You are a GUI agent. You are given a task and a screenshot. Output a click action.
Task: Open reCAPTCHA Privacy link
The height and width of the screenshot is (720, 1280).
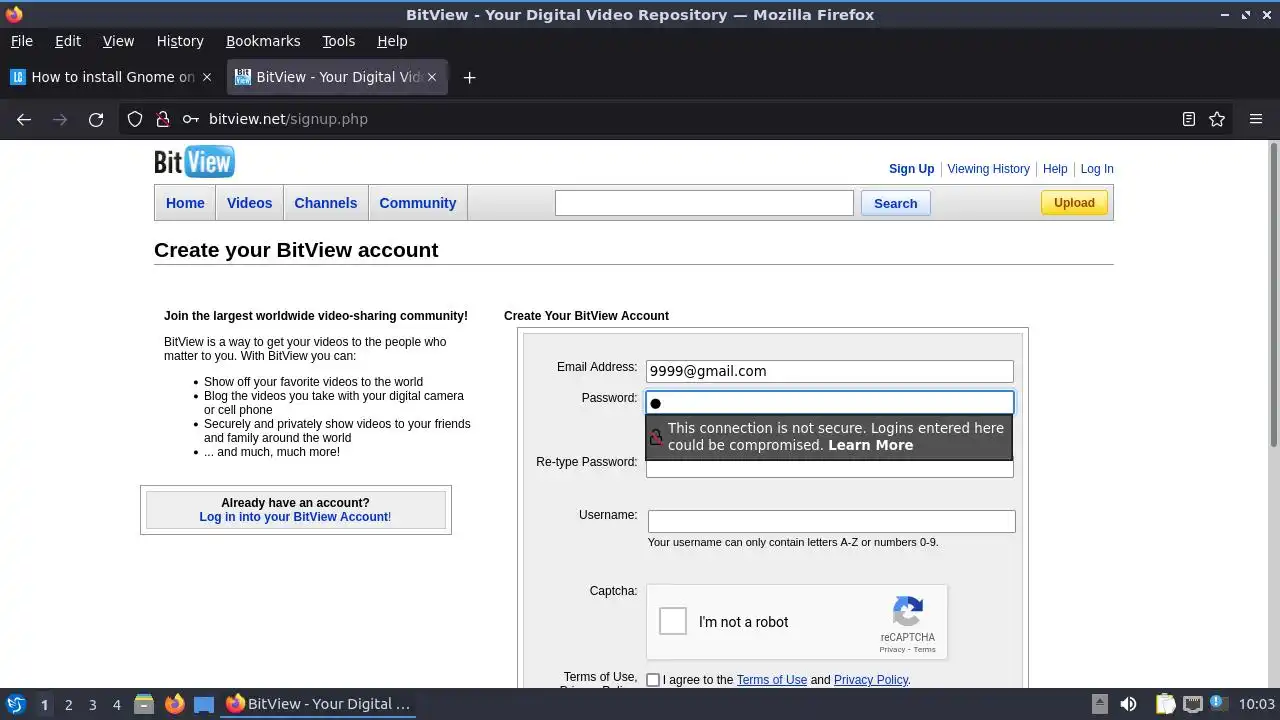click(892, 650)
